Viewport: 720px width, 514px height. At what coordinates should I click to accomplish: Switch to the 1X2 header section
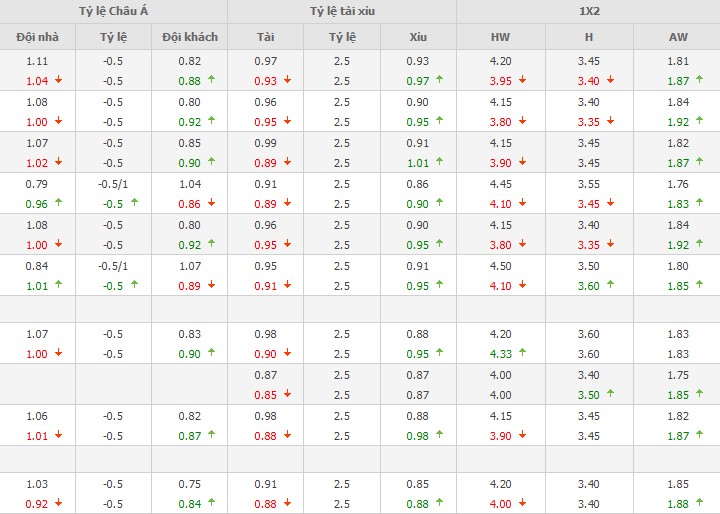588,11
